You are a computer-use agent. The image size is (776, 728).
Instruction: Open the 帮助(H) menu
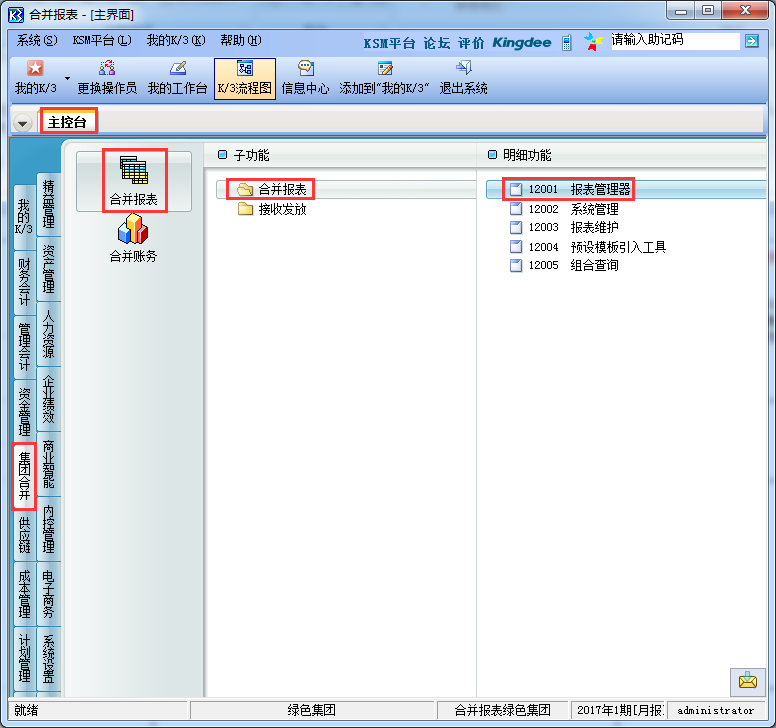coord(240,41)
